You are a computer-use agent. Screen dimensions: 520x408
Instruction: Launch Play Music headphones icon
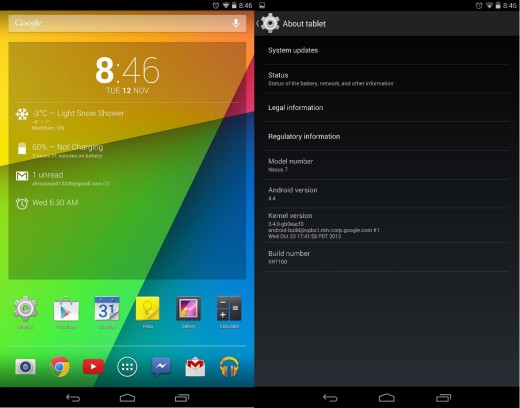point(229,367)
